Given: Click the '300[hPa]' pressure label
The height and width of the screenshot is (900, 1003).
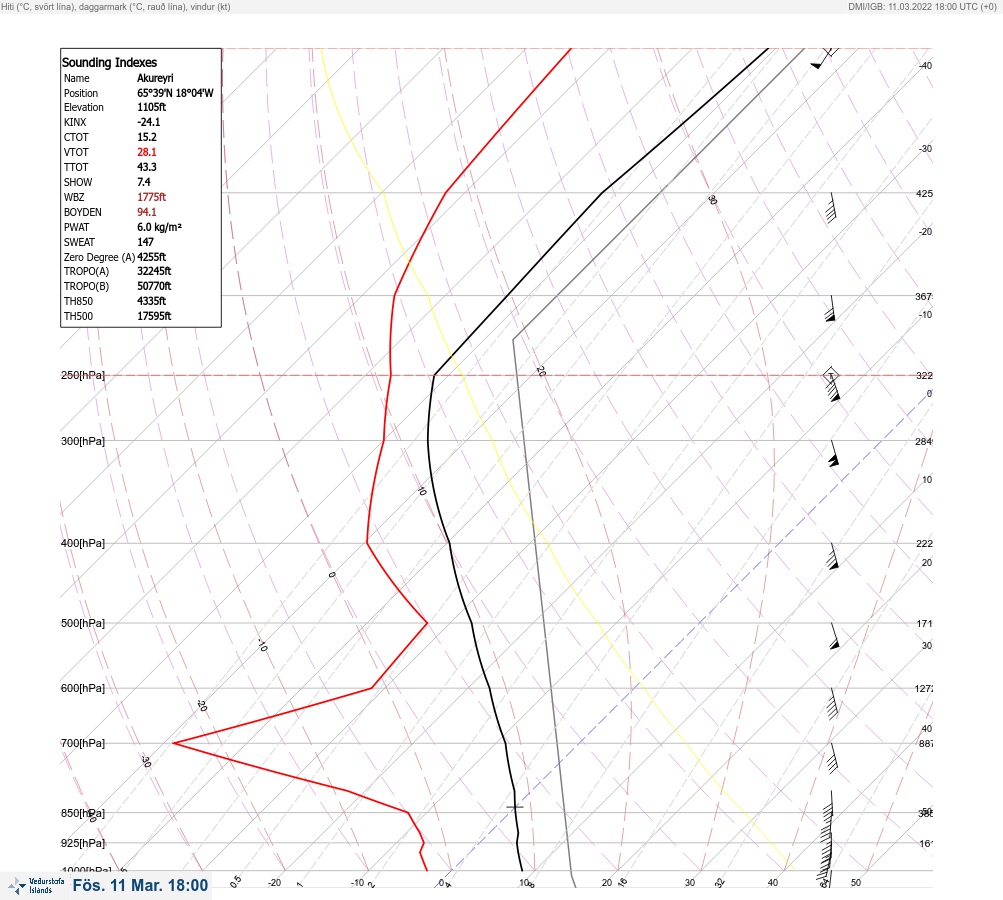Looking at the screenshot, I should click(x=83, y=441).
